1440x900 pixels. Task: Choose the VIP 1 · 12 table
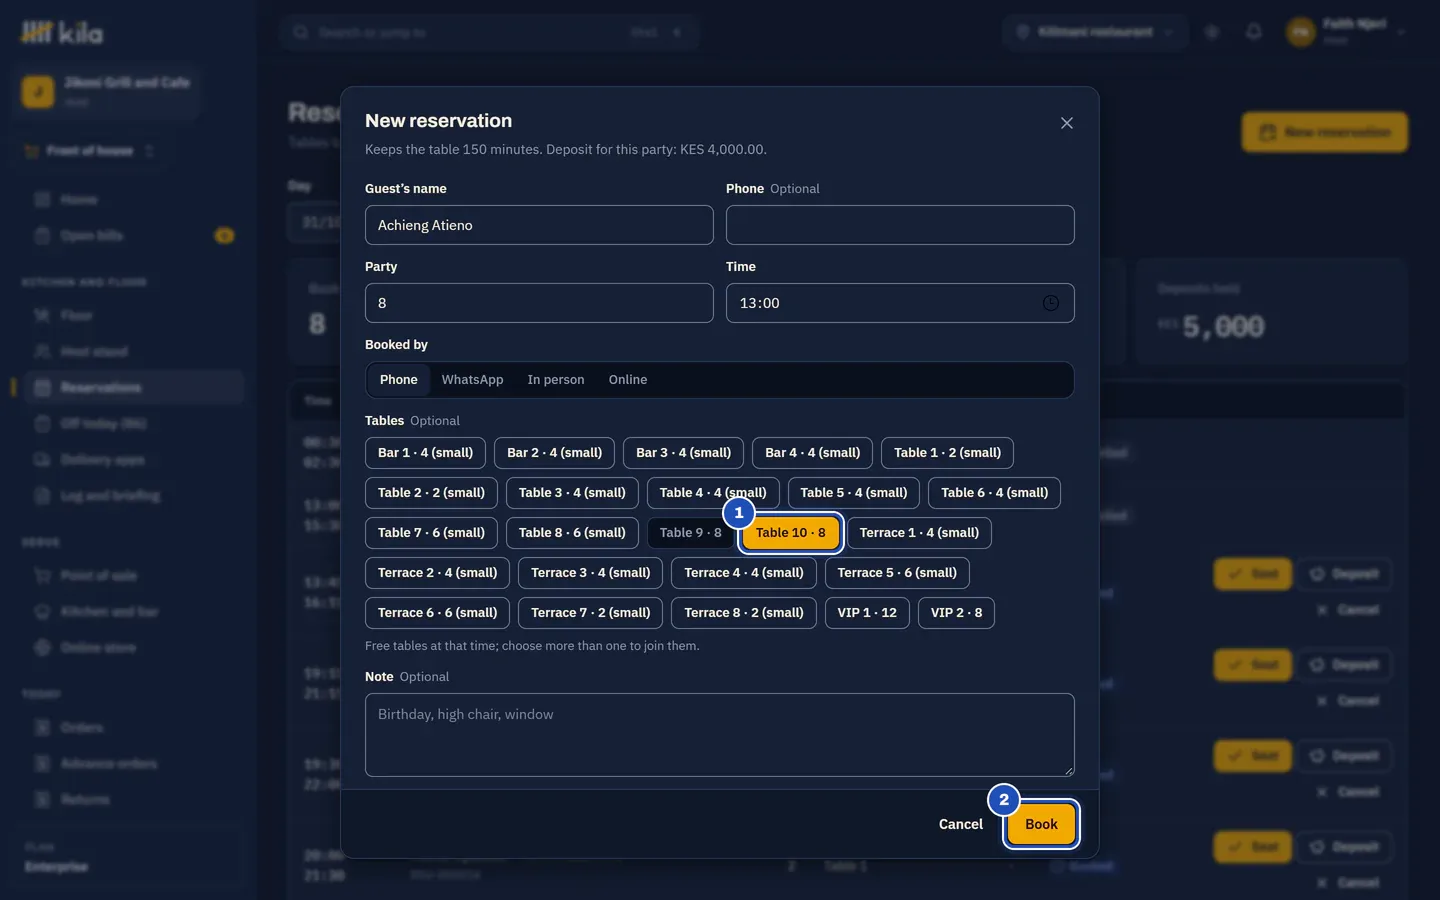867,613
